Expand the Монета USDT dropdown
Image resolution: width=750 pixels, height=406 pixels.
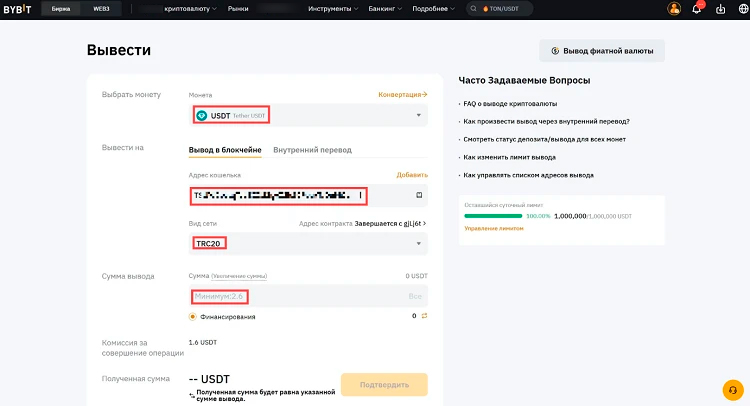(308, 115)
